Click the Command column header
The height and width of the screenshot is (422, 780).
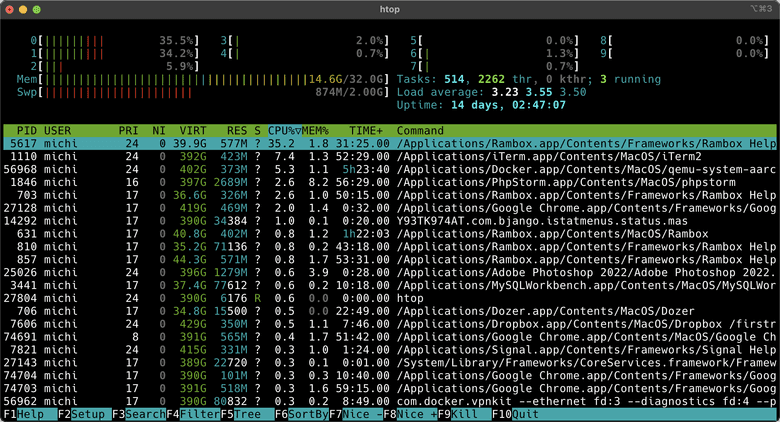point(420,130)
